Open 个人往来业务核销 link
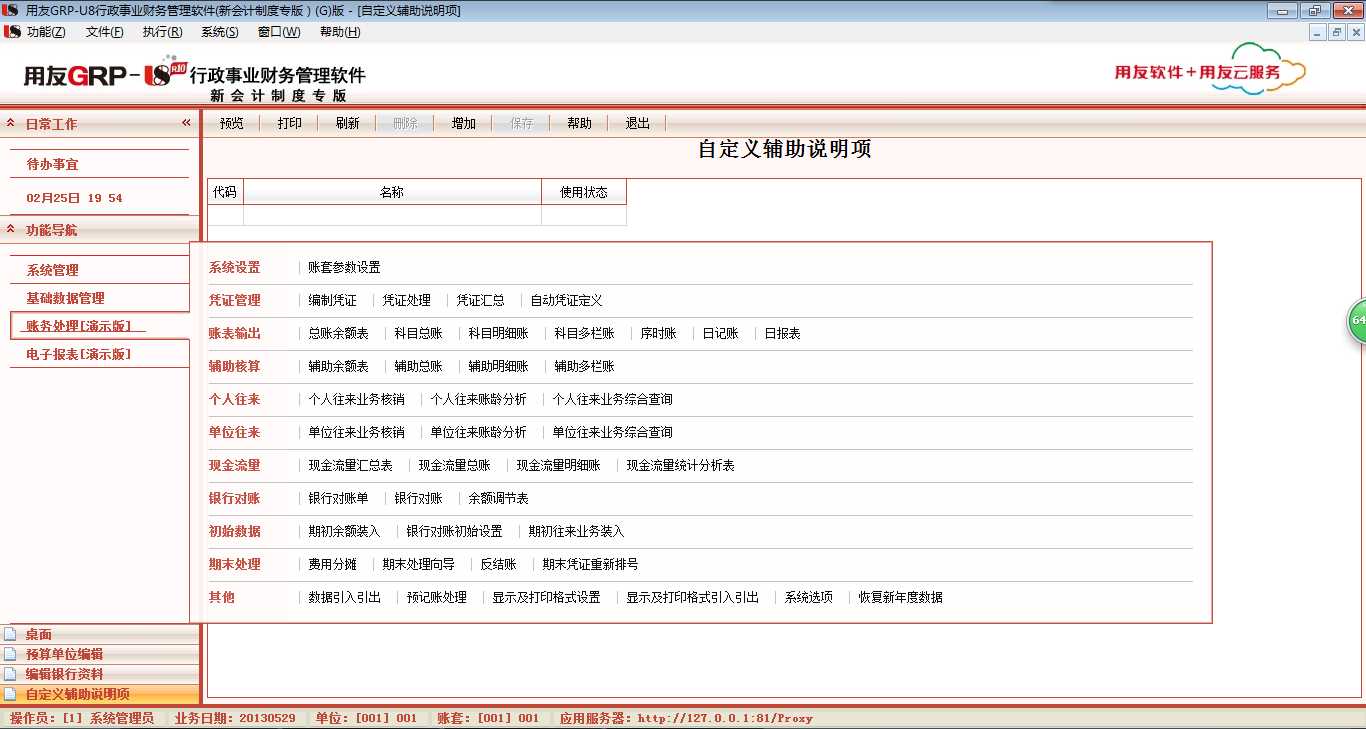This screenshot has width=1366, height=729. [356, 399]
